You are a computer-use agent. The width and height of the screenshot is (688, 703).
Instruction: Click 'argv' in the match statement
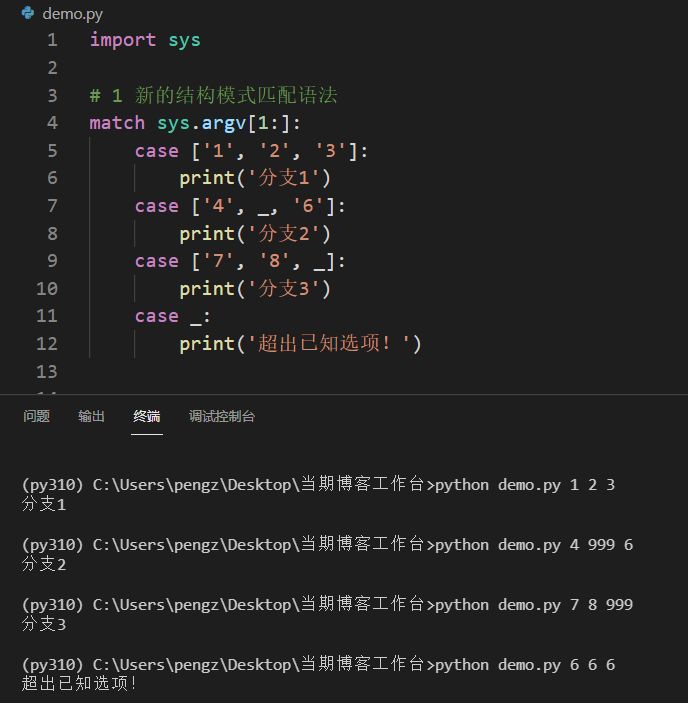click(224, 124)
